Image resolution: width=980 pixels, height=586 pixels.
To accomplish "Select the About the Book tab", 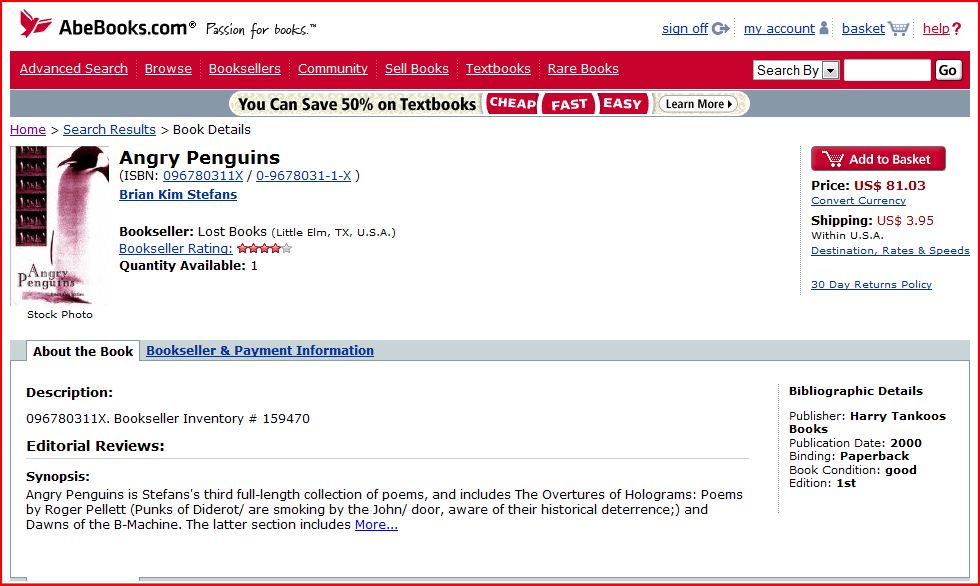I will tap(83, 352).
